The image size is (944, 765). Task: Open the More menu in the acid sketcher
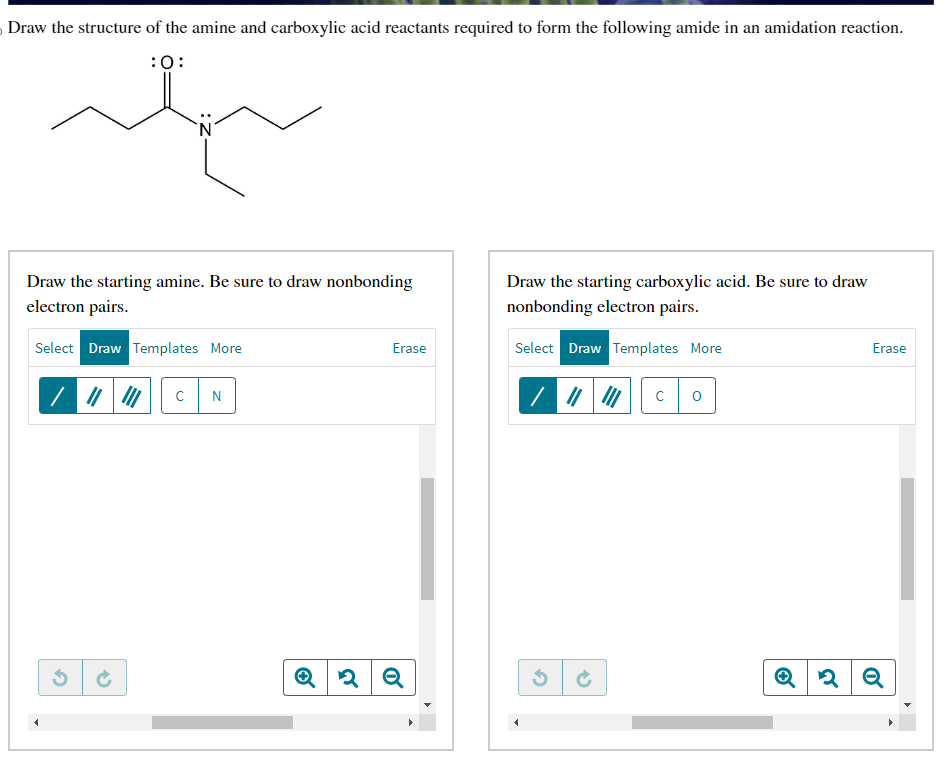706,348
